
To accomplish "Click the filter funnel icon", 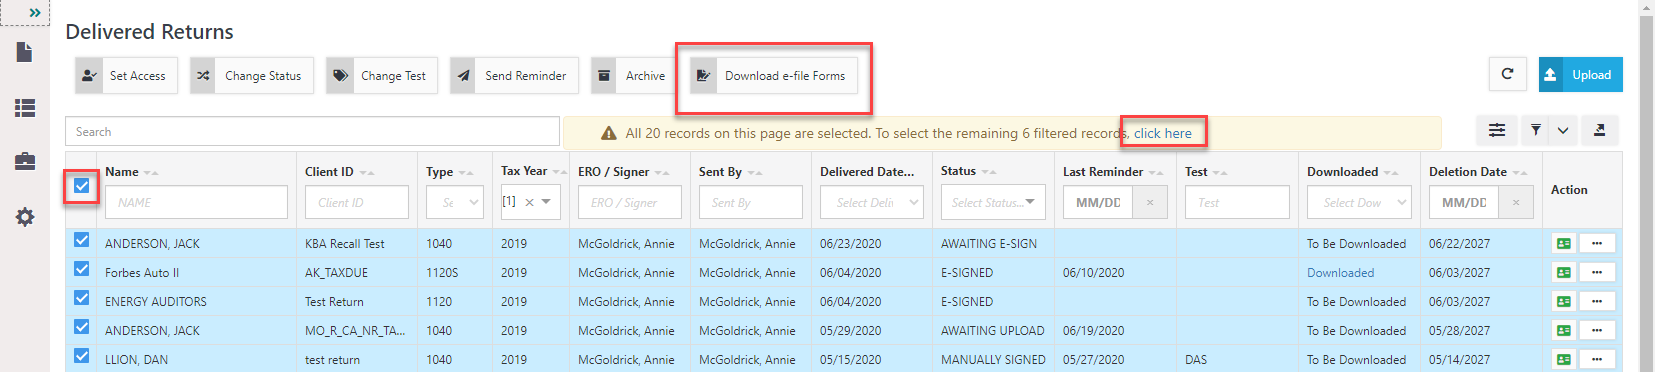I will pyautogui.click(x=1536, y=130).
